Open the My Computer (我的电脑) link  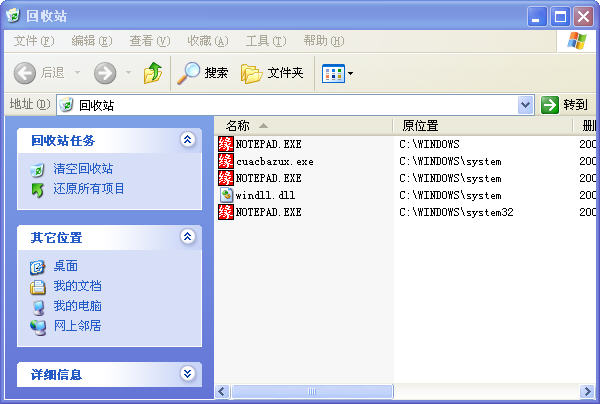tap(77, 306)
